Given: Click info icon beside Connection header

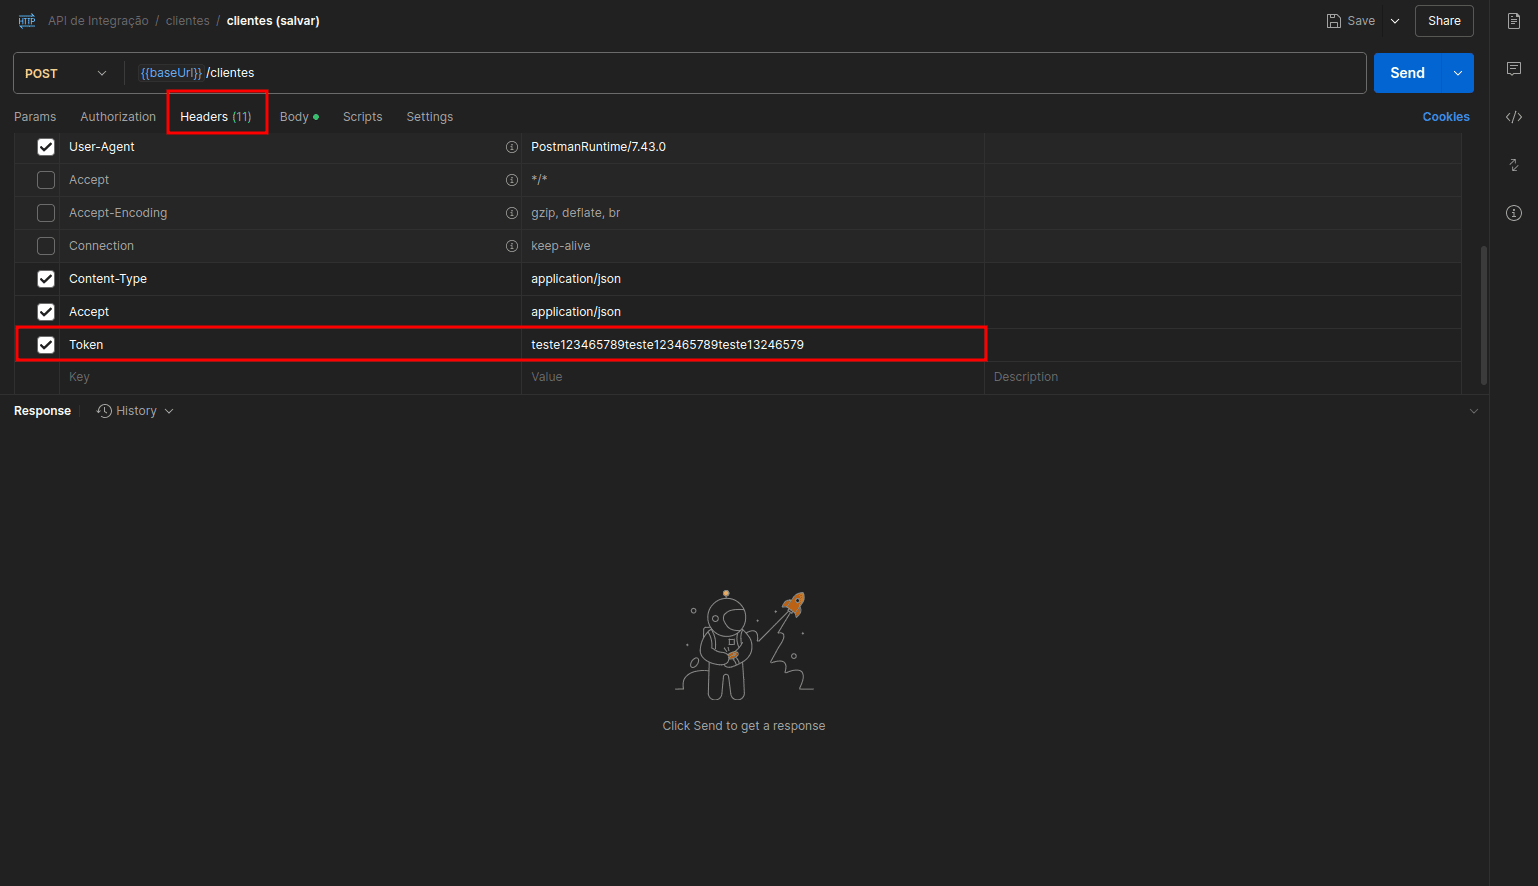Looking at the screenshot, I should click(512, 246).
